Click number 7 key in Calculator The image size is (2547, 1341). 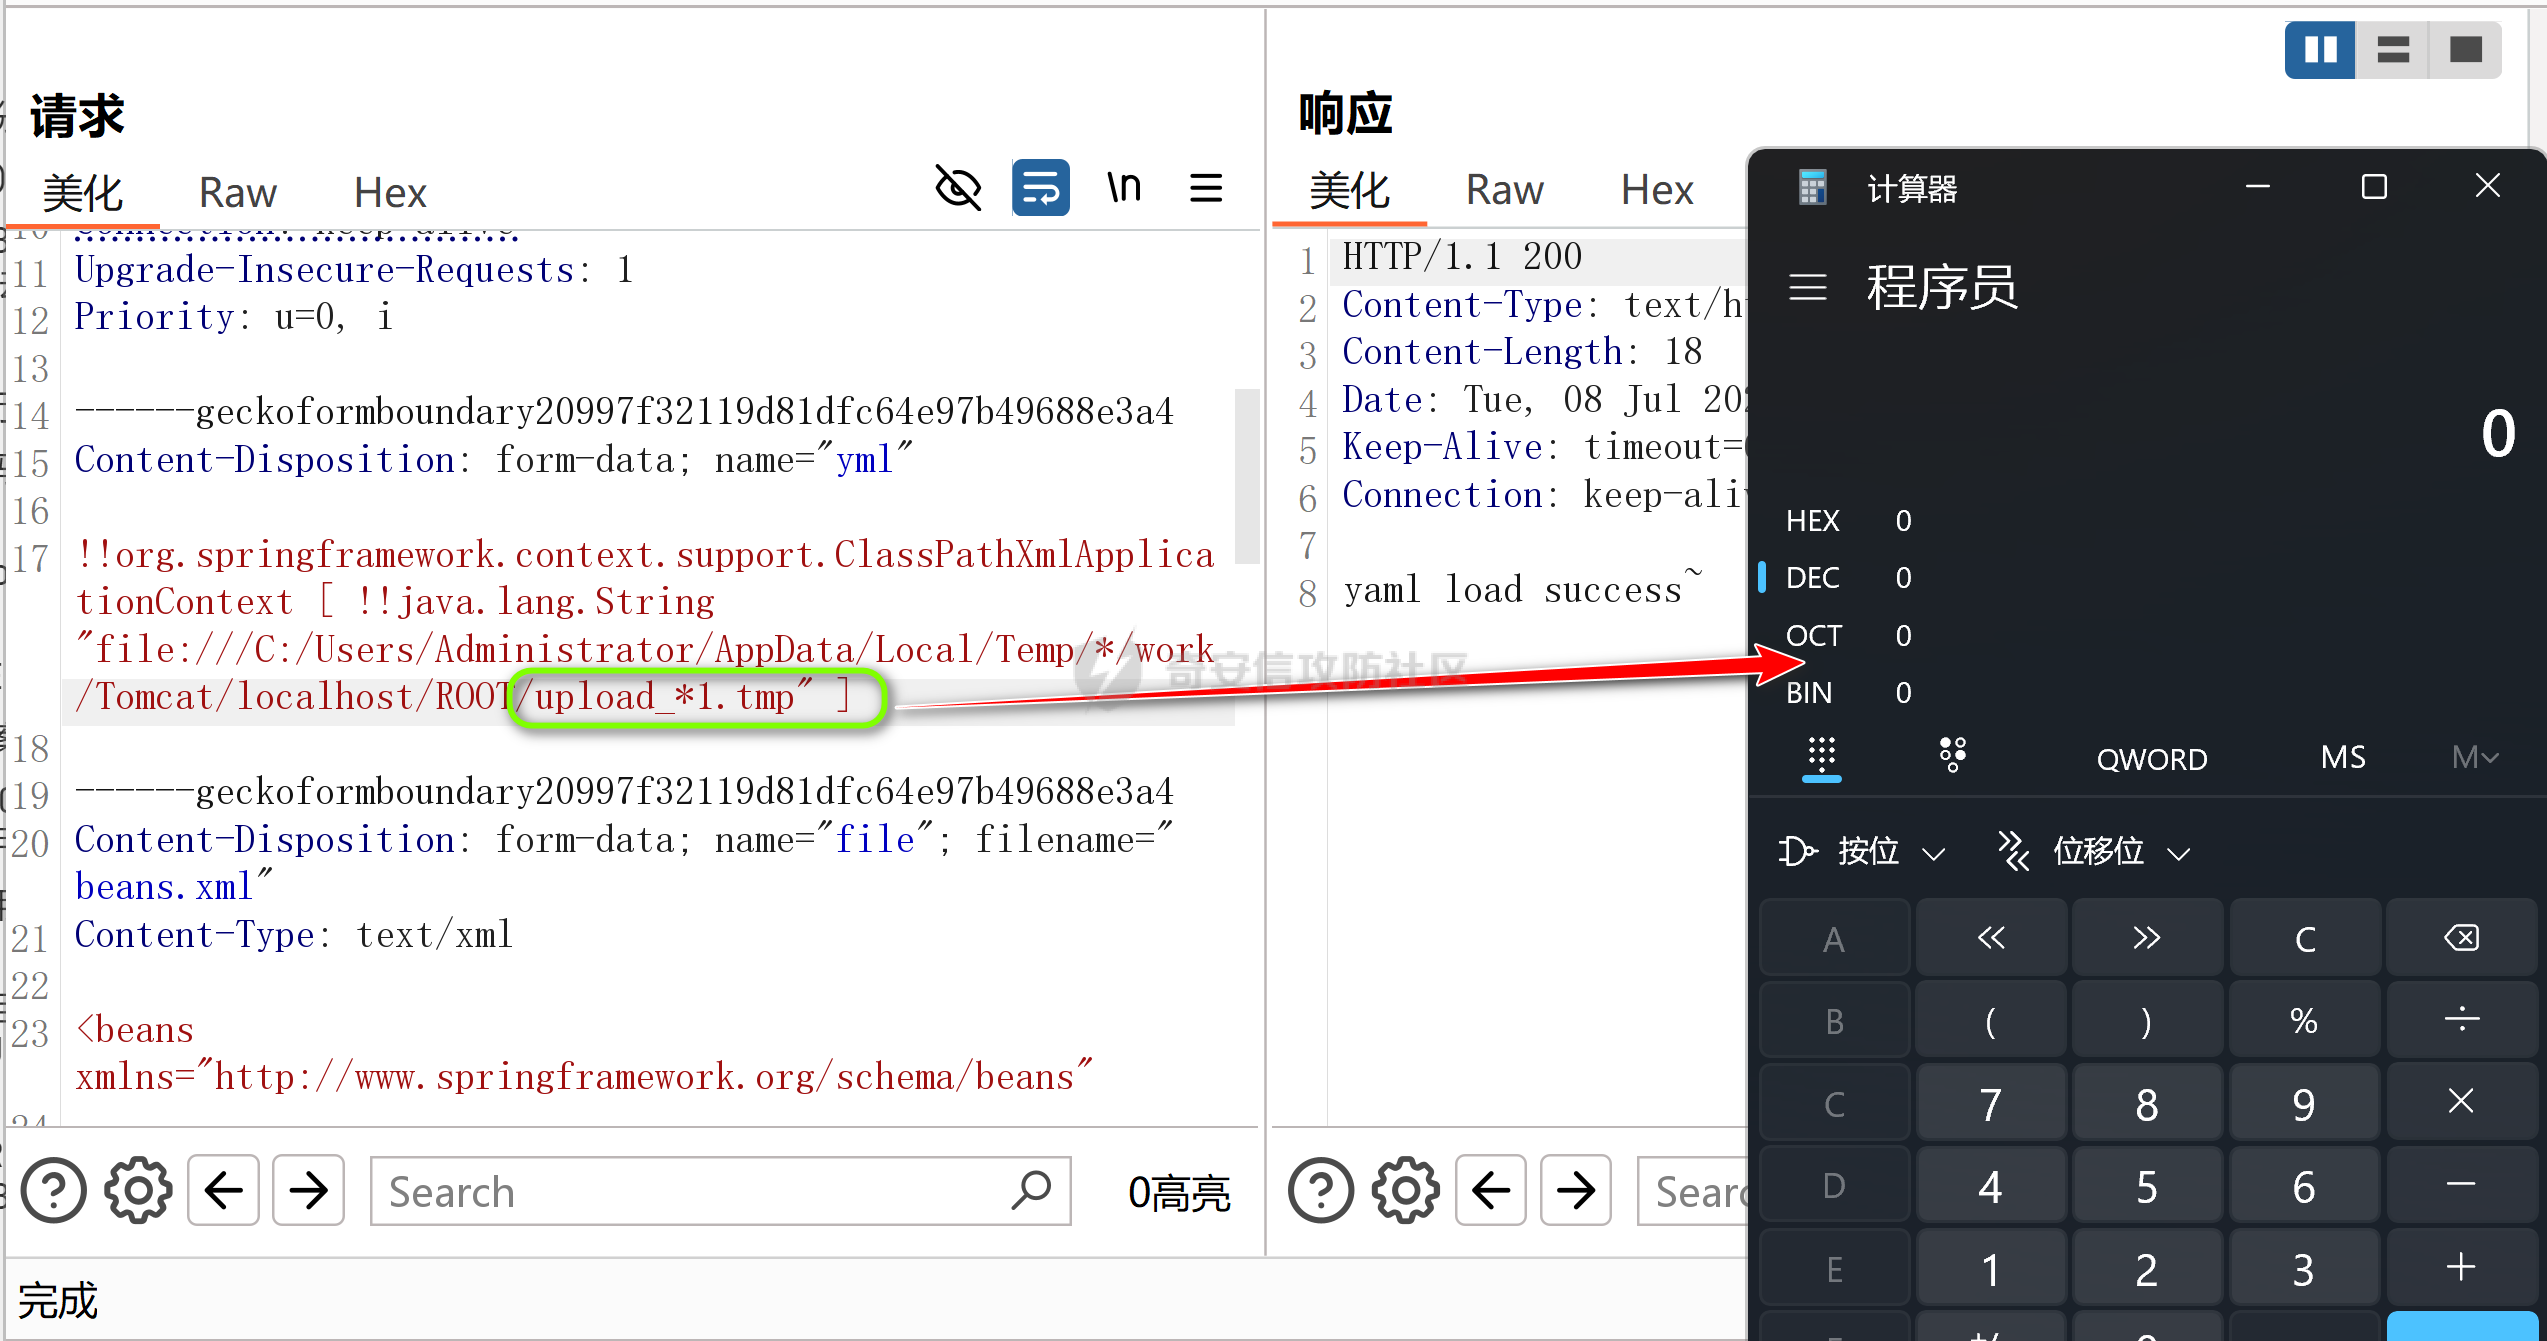click(x=1990, y=1102)
